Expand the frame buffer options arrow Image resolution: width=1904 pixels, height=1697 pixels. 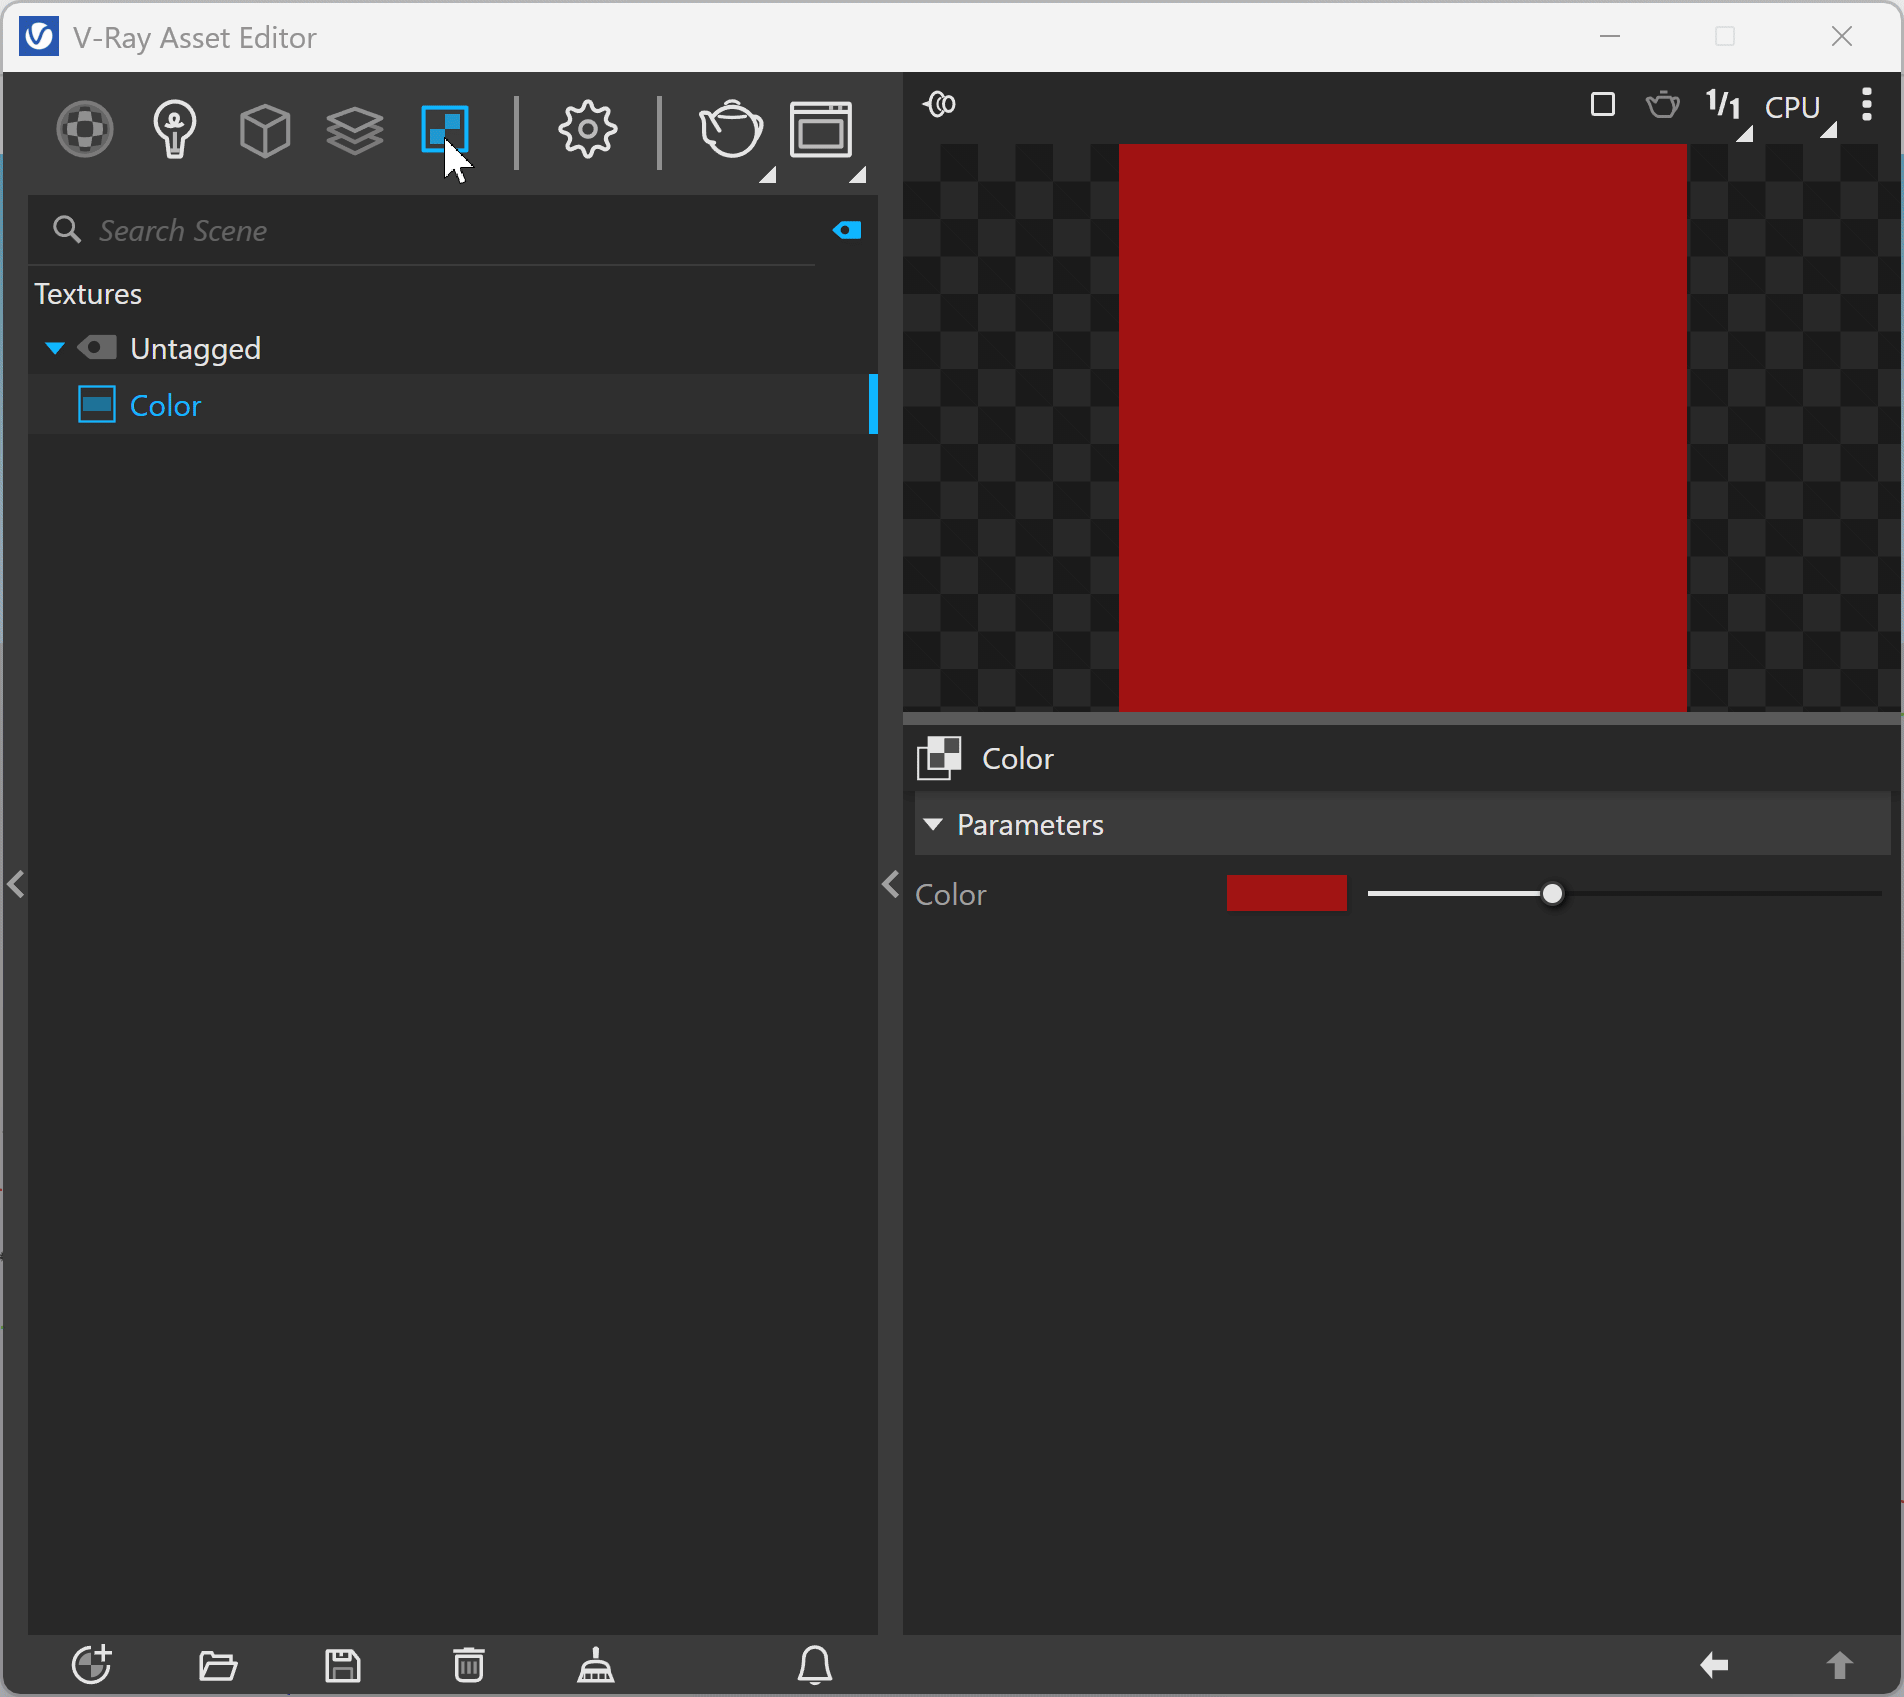pyautogui.click(x=857, y=176)
